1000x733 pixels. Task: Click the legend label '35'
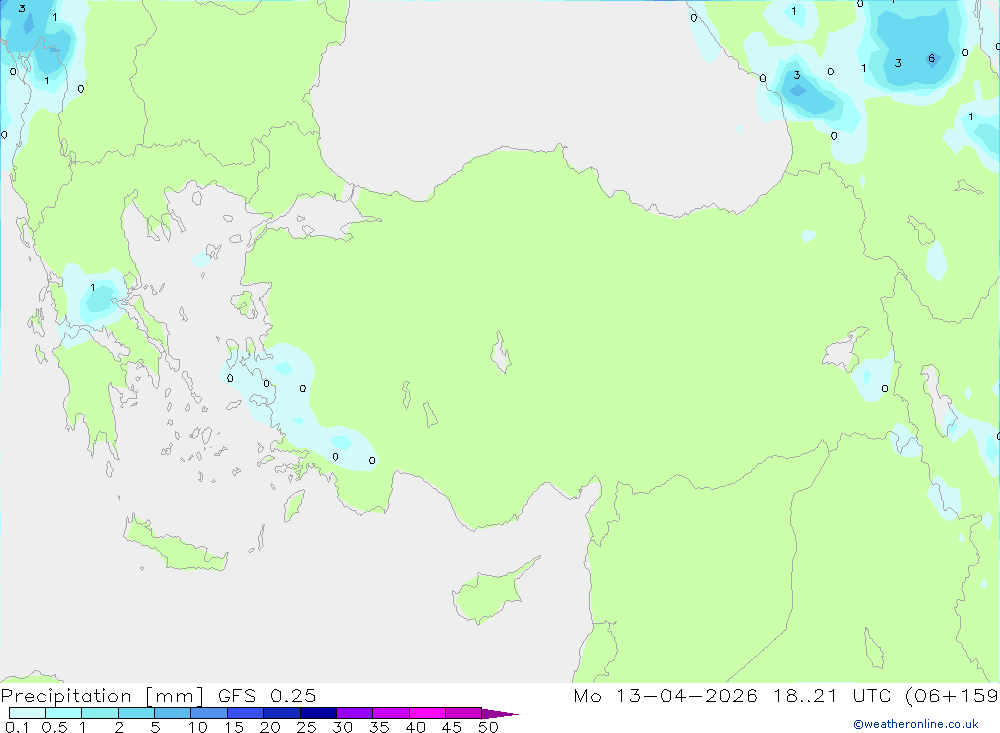click(379, 727)
